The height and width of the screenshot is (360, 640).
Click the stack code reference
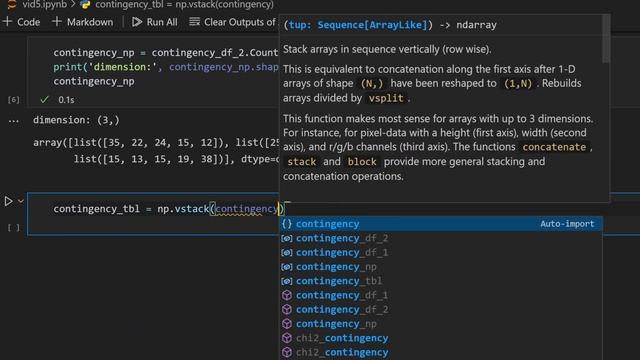coord(302,162)
